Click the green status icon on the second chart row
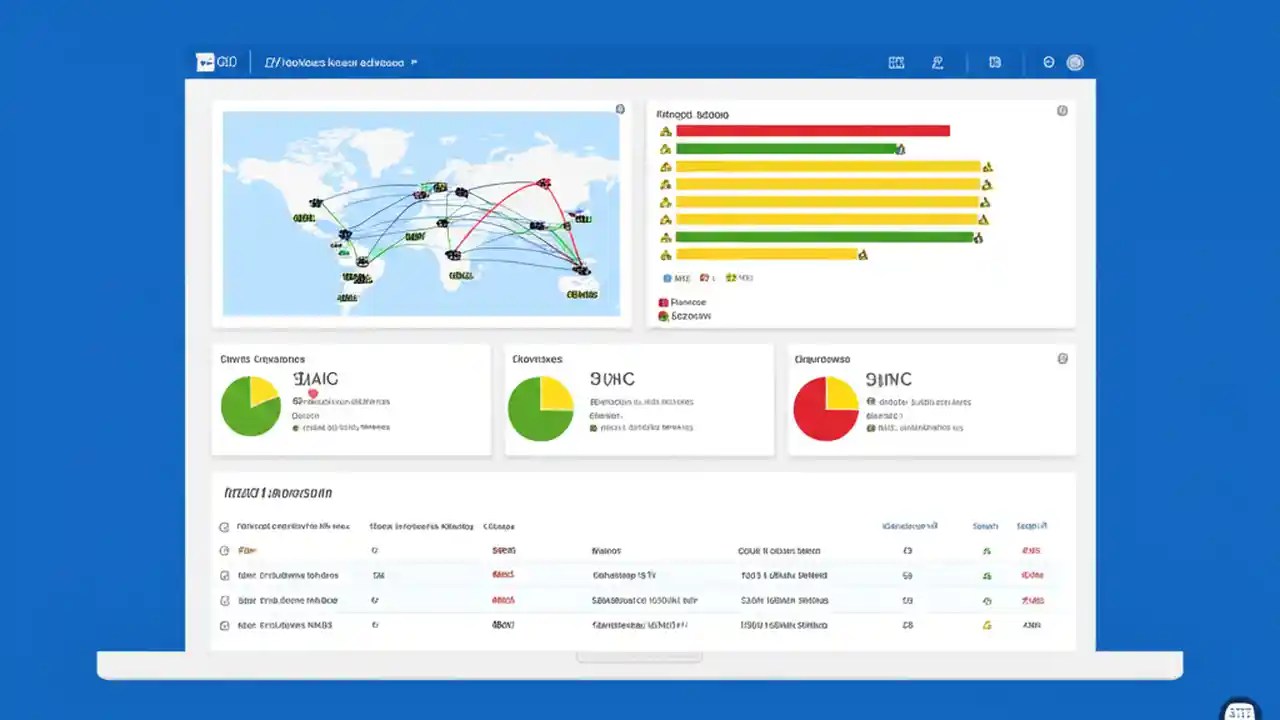The width and height of the screenshot is (1280, 720). [899, 148]
